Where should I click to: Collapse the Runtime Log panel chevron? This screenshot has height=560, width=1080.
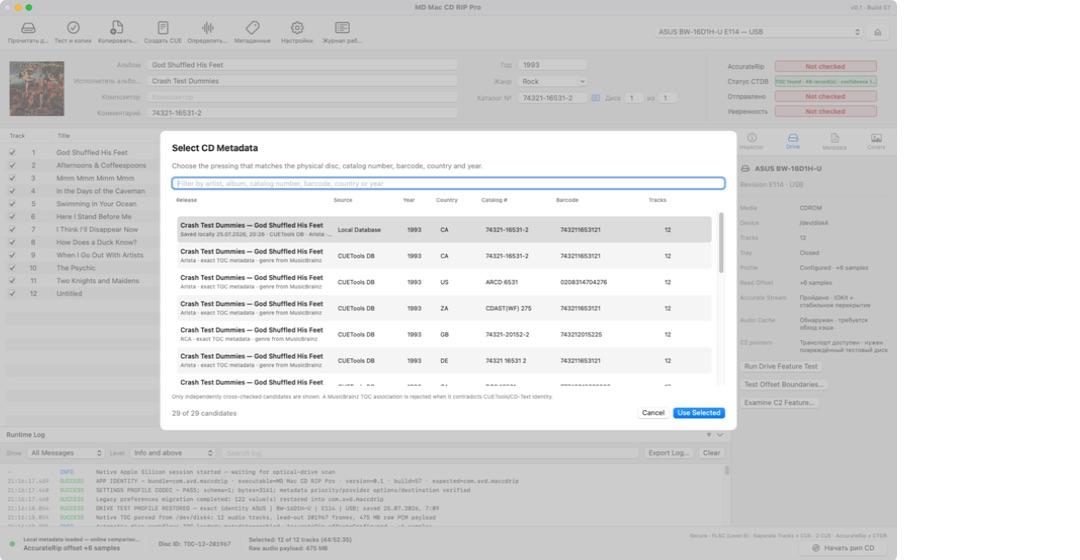click(720, 435)
